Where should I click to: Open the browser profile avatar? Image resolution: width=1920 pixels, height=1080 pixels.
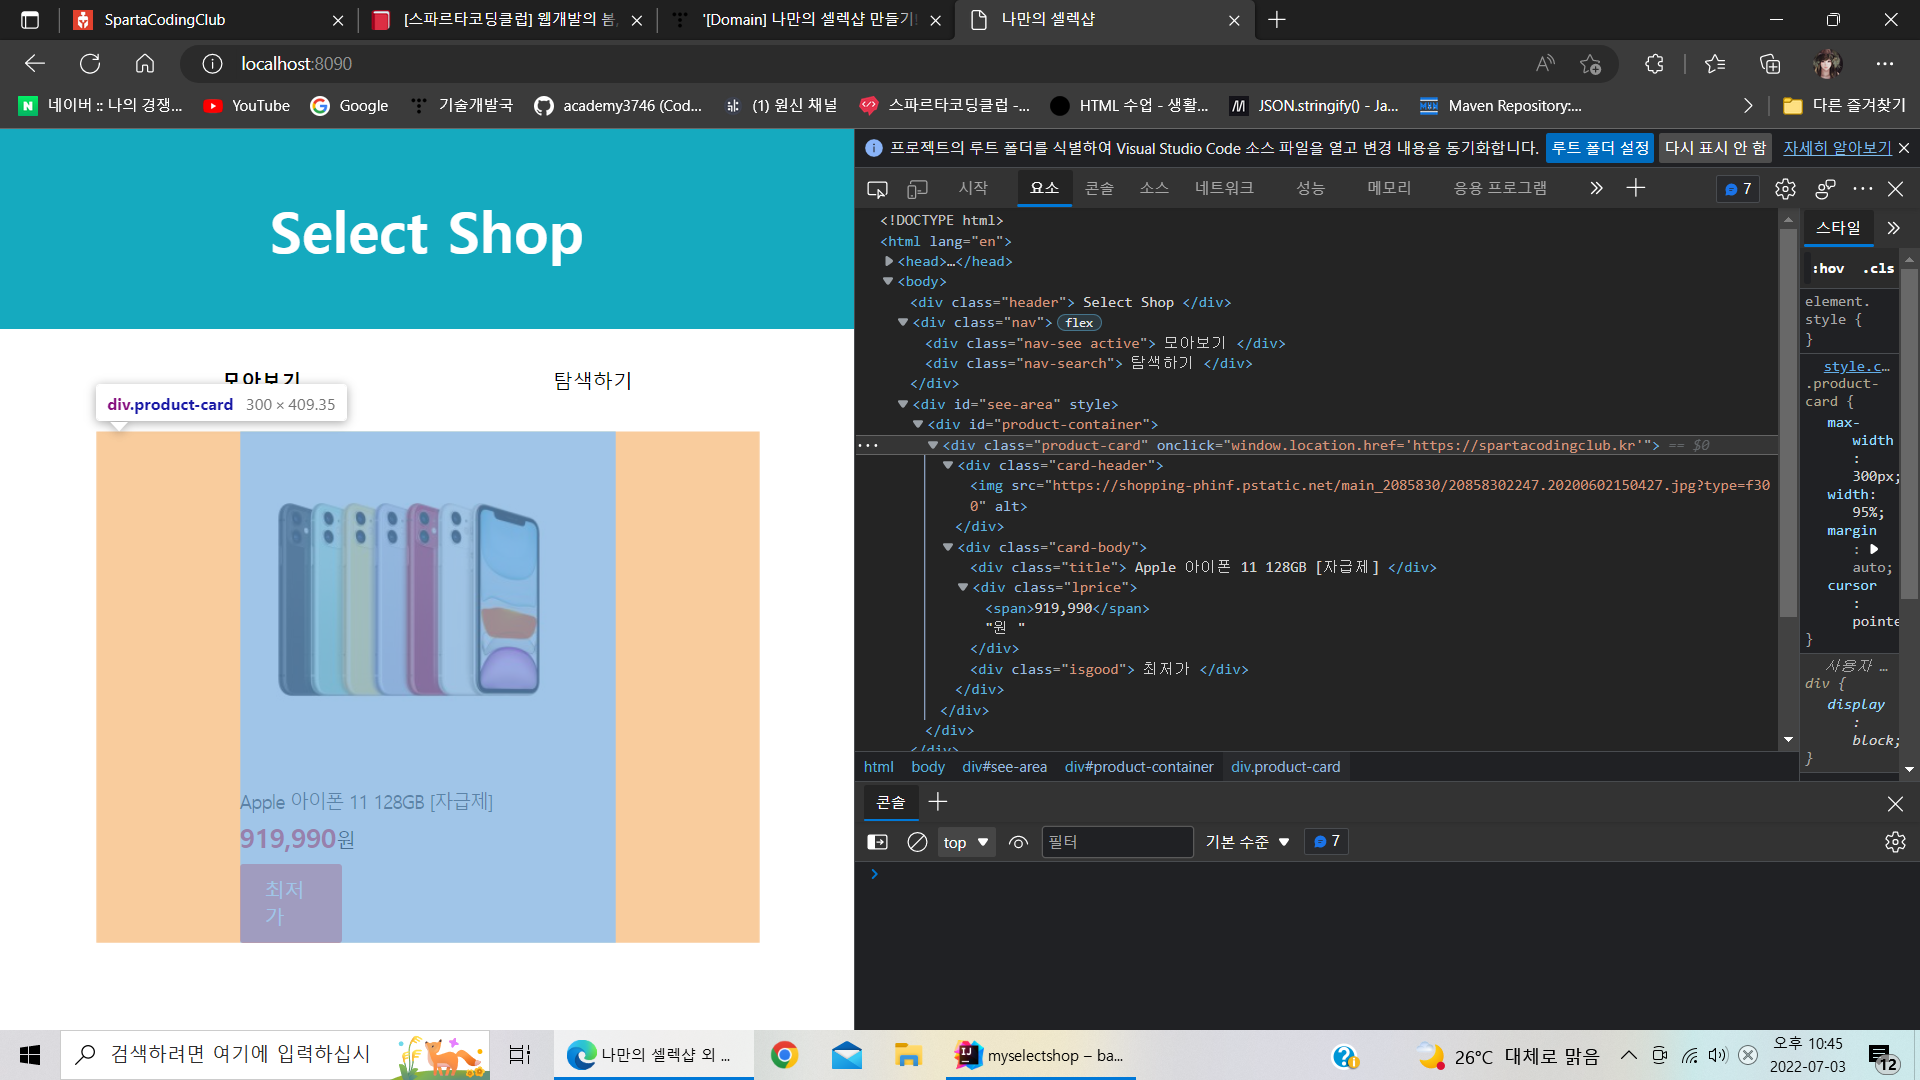[x=1827, y=64]
